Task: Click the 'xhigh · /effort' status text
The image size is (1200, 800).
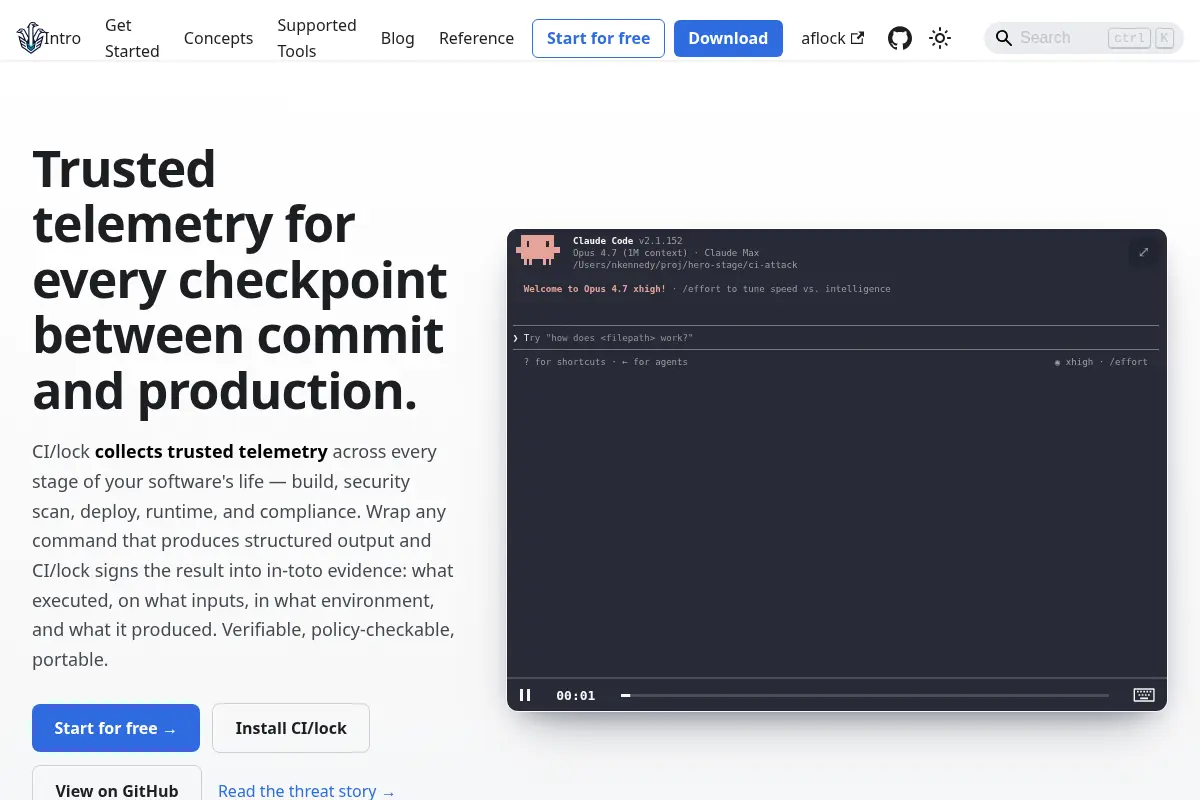Action: tap(1101, 362)
